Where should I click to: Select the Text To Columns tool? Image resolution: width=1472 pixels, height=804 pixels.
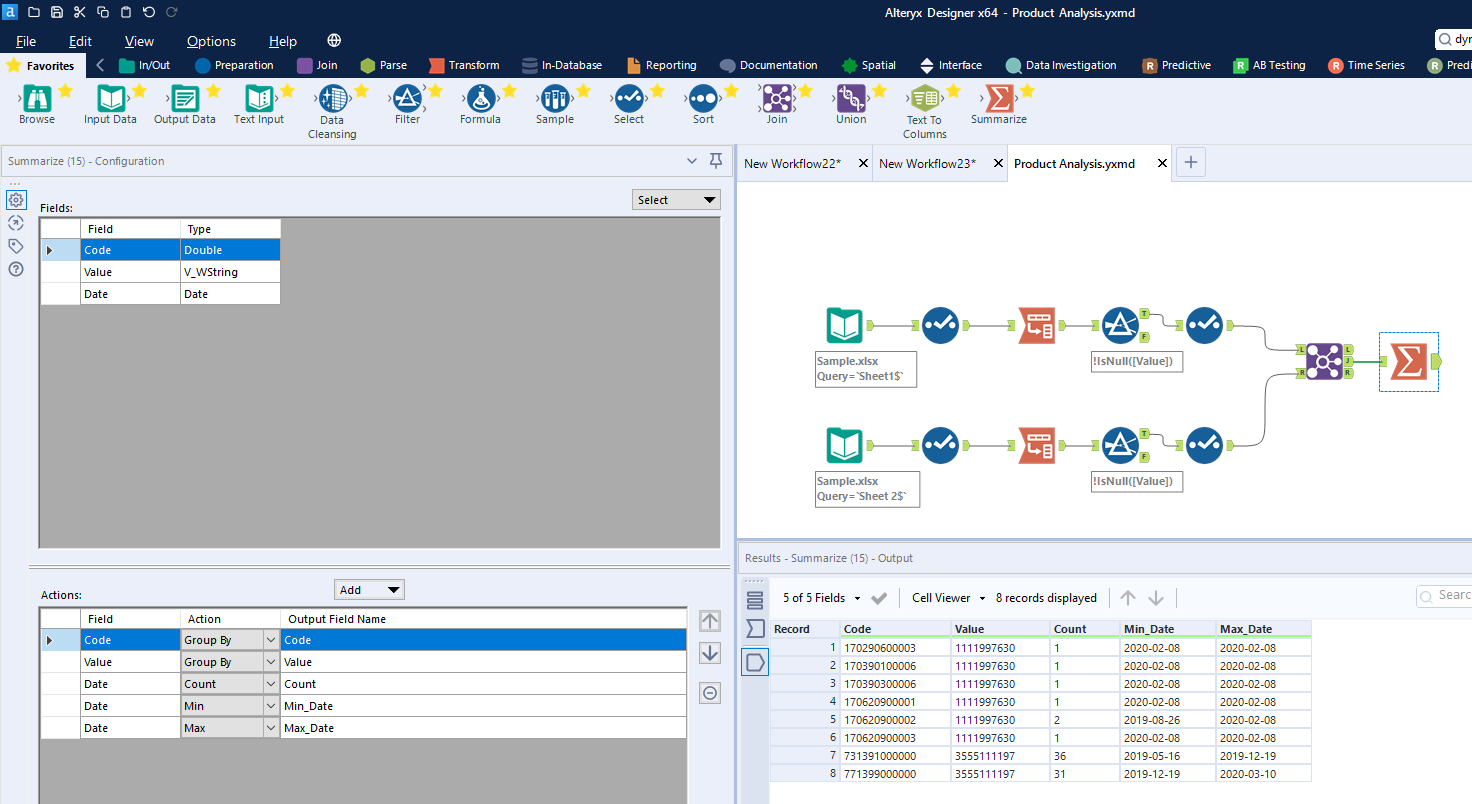click(924, 100)
